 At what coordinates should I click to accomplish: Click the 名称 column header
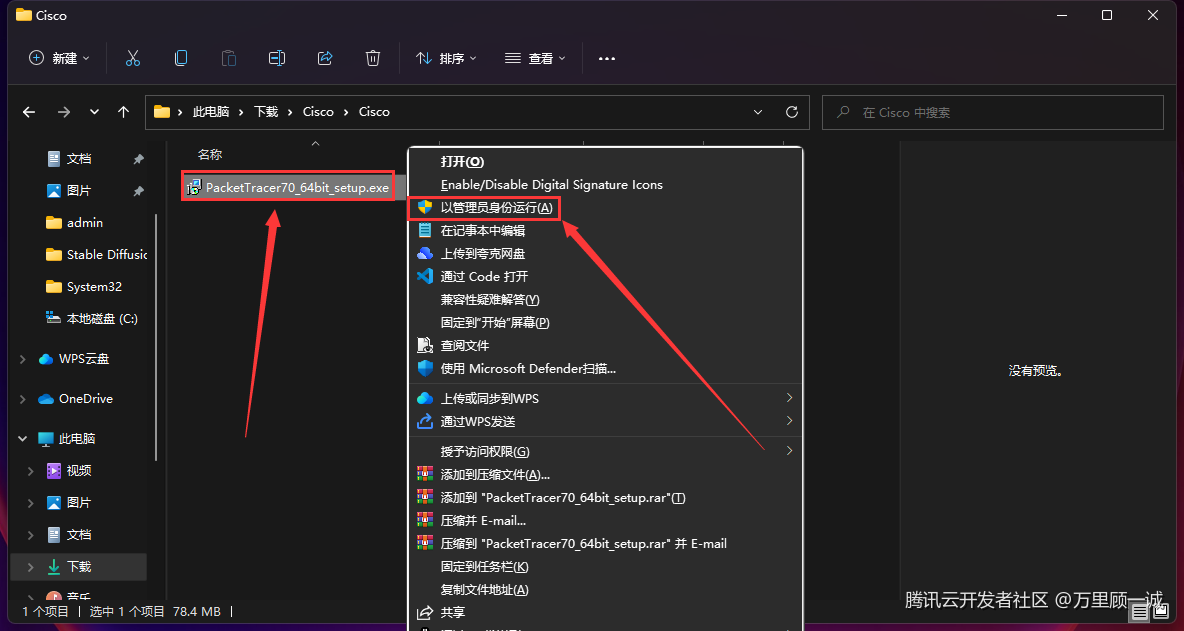(x=210, y=155)
